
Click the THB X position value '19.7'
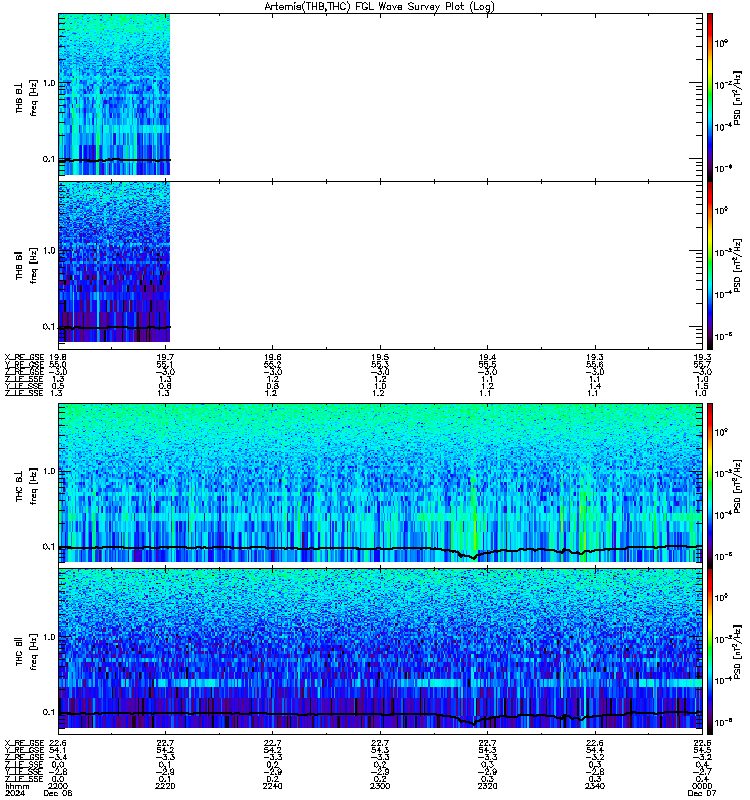coord(165,358)
